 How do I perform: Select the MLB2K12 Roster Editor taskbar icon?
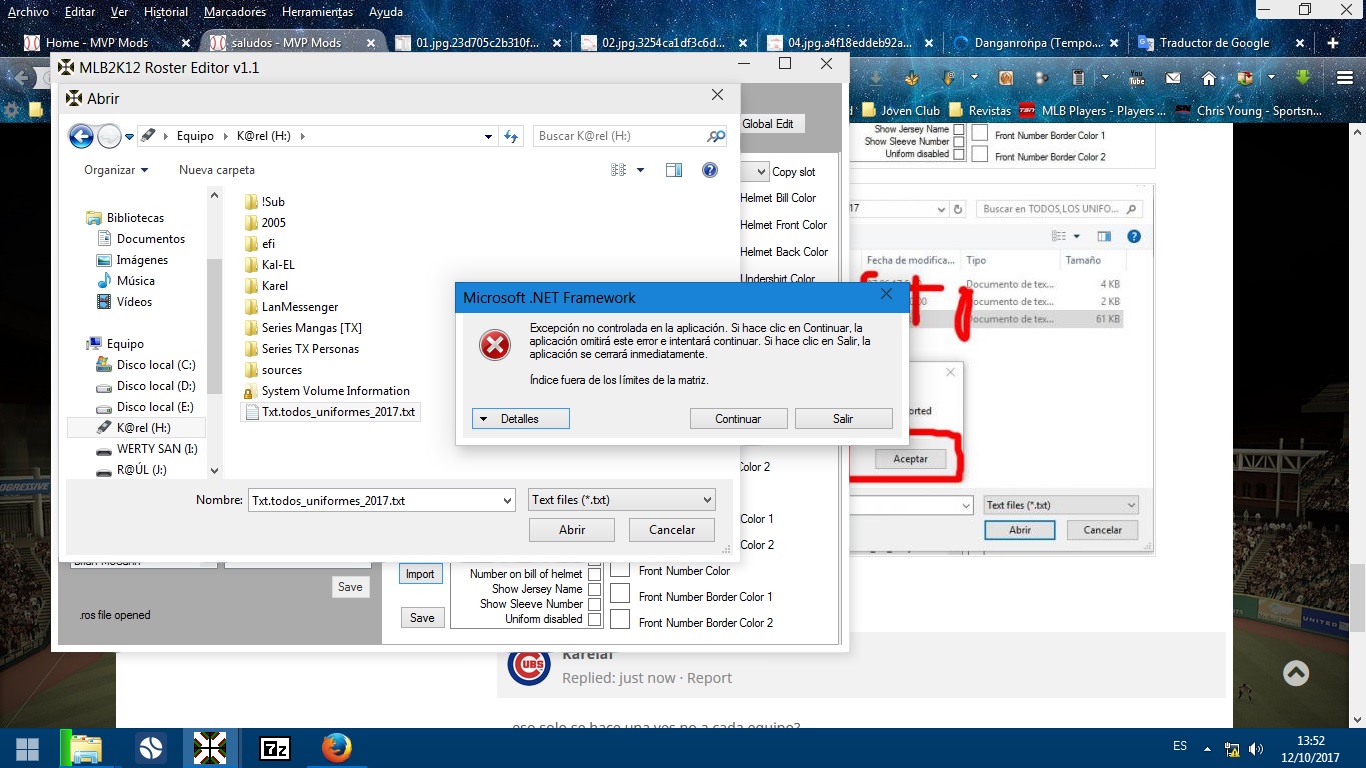click(x=210, y=748)
